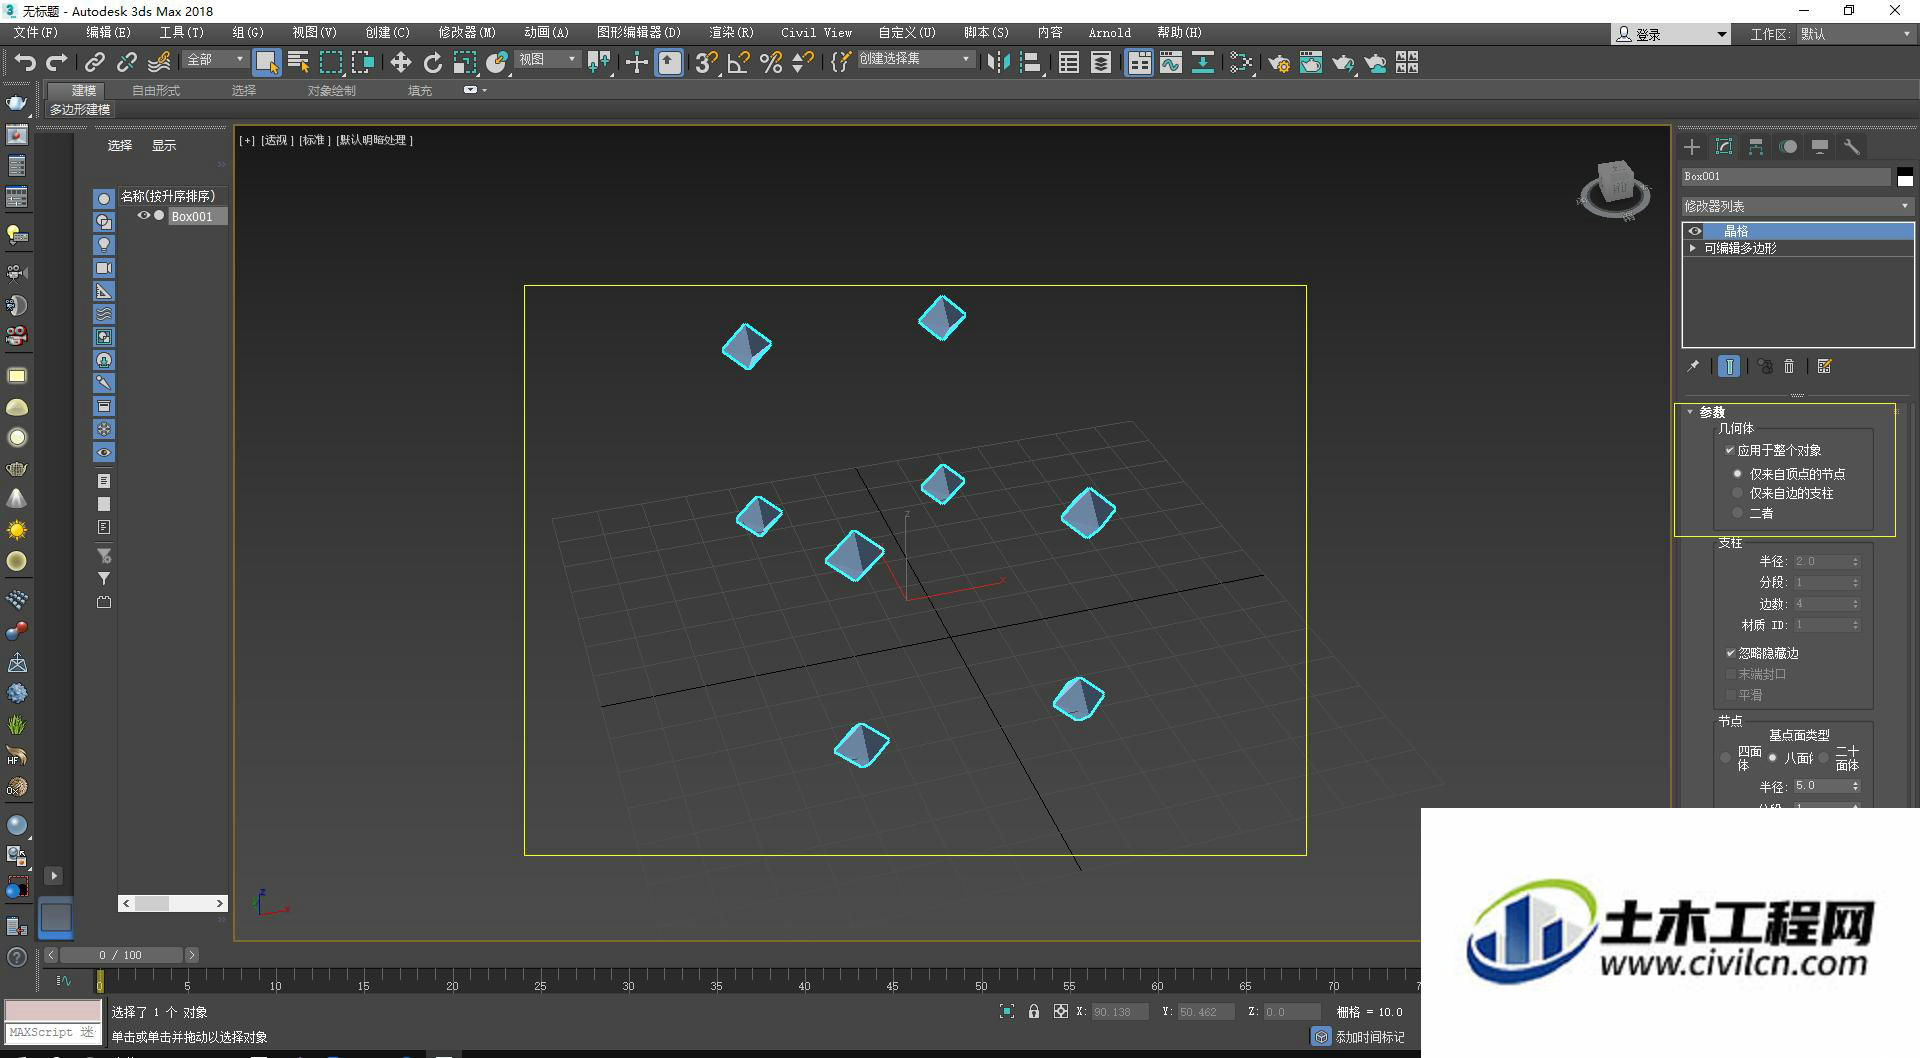The image size is (1920, 1058).
Task: Toggle 忽略隐藏边 checkbox
Action: [1731, 653]
